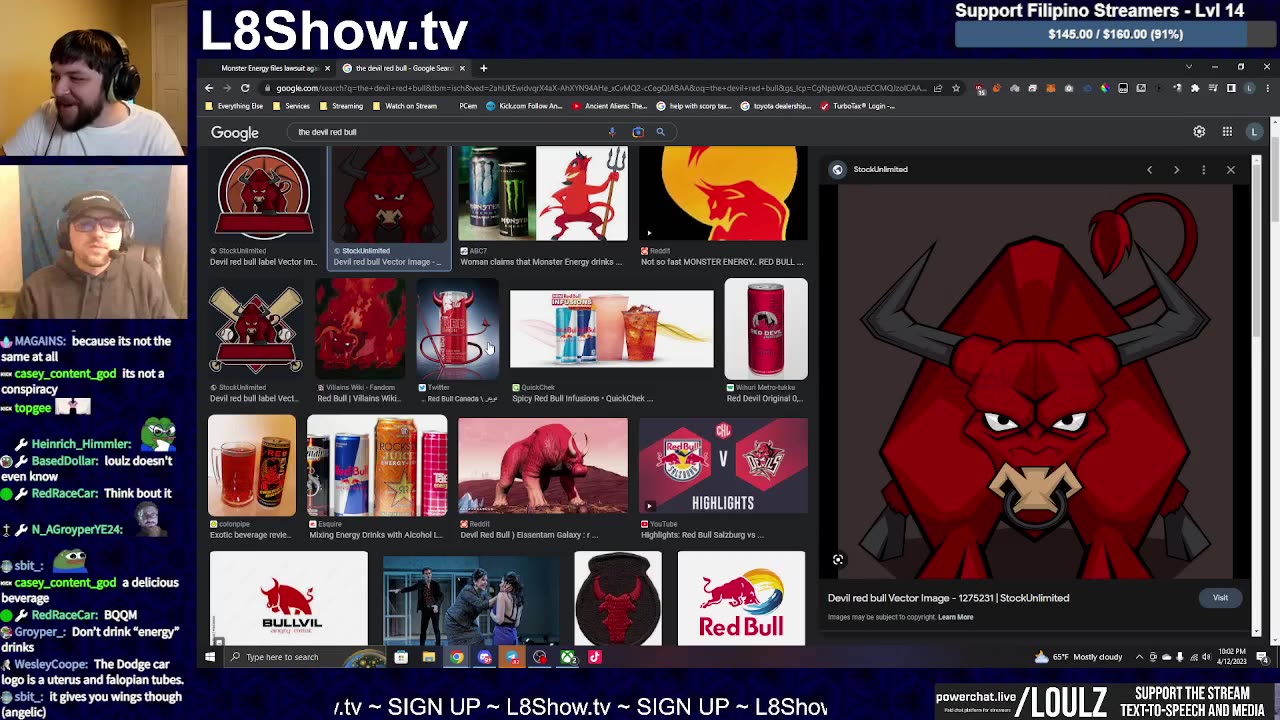Image resolution: width=1280 pixels, height=720 pixels.
Task: Open Everything Else bookmarks folder
Action: point(235,106)
